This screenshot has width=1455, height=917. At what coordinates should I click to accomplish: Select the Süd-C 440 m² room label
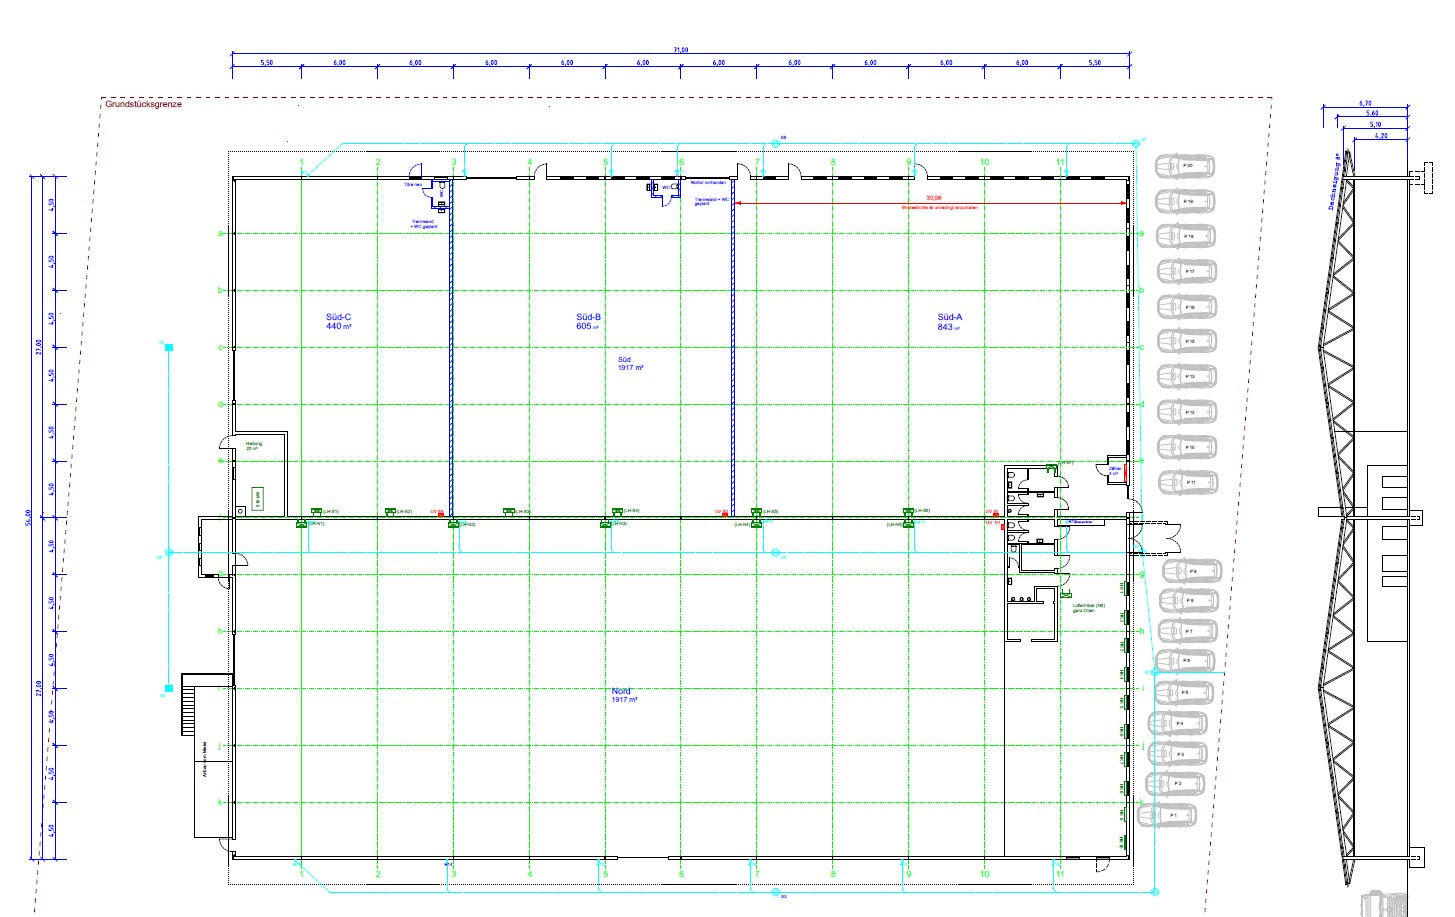[338, 321]
